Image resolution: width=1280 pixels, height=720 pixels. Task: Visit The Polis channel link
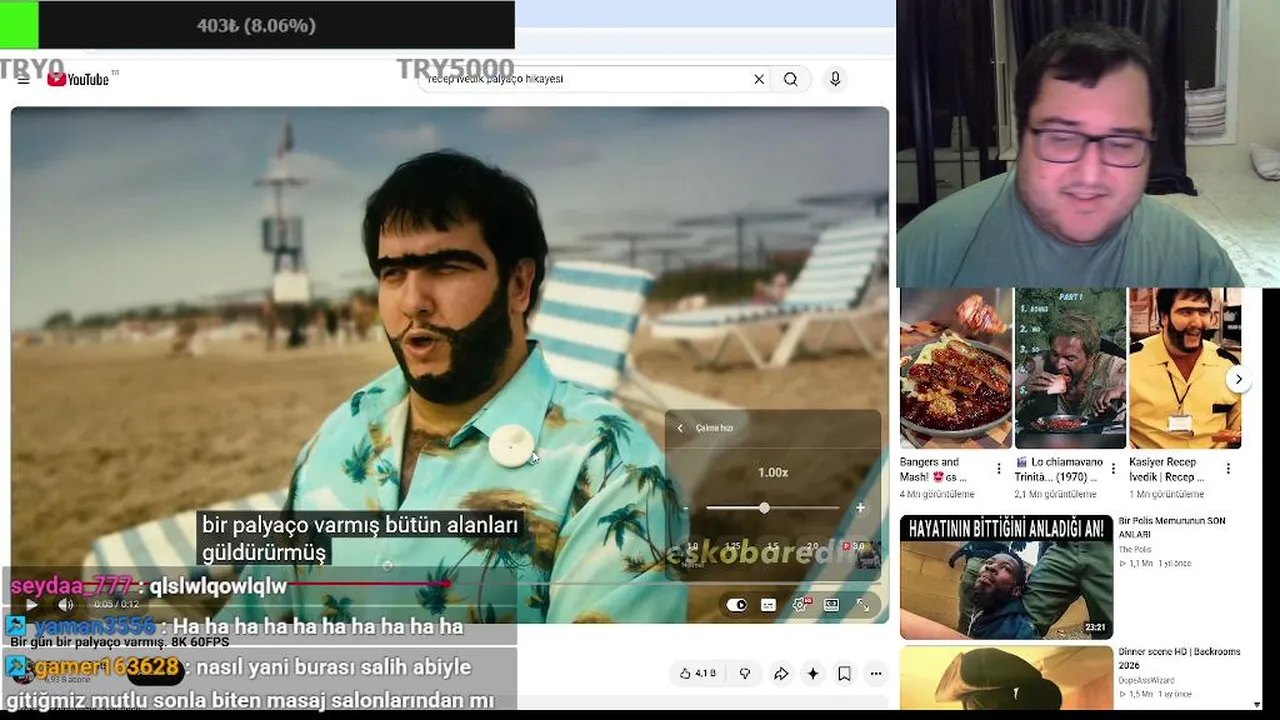click(x=1135, y=550)
